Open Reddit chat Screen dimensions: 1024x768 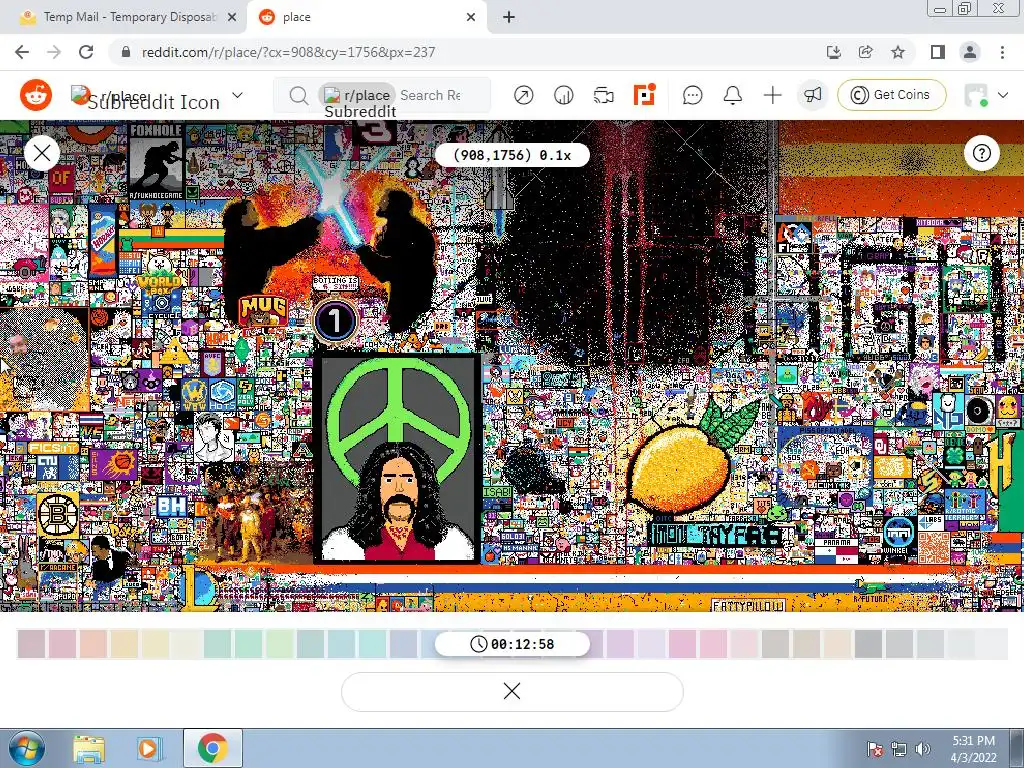point(692,95)
